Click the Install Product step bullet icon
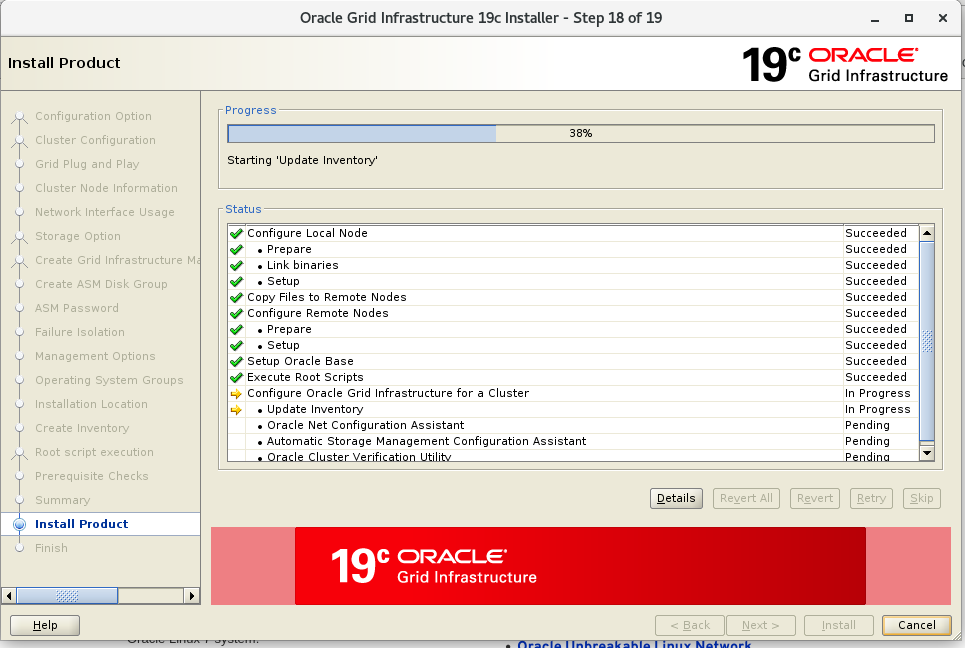This screenshot has width=965, height=648. (20, 524)
